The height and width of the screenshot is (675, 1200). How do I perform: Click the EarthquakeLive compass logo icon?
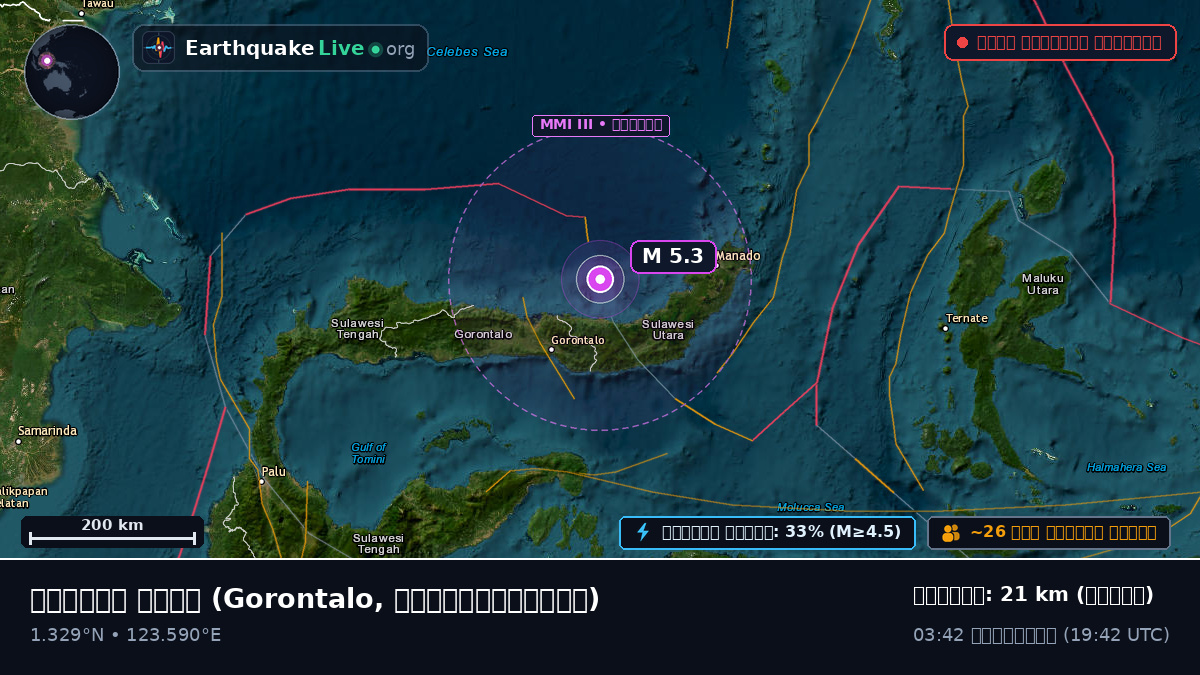159,48
